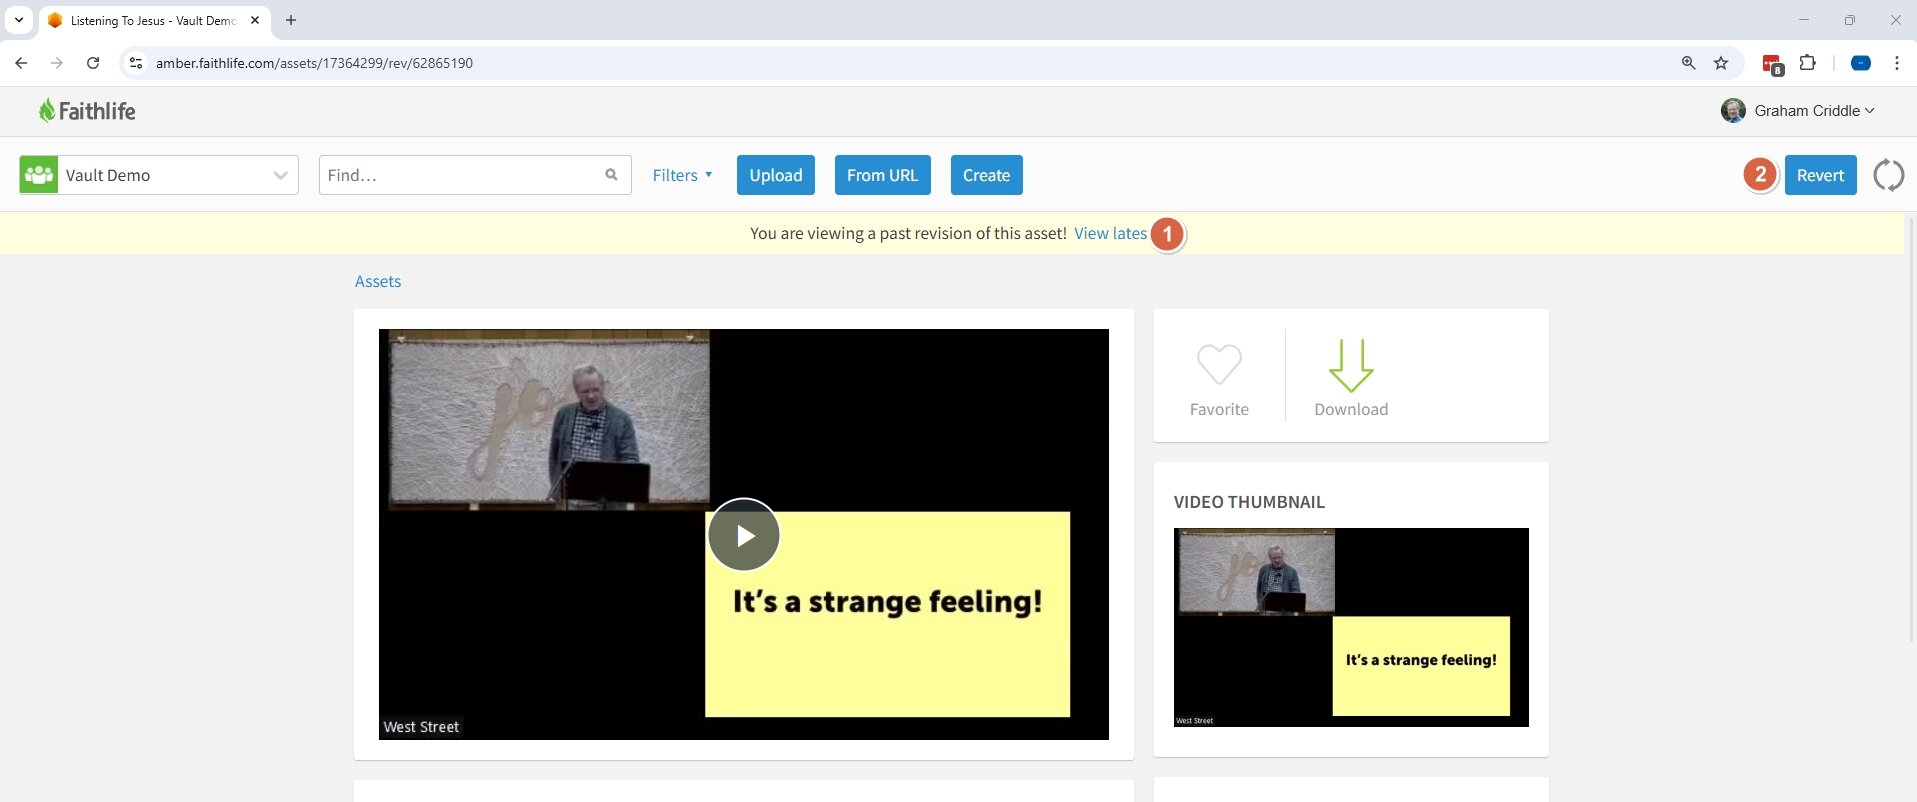Click the past revision notice text
Screen dimensions: 1917x802
point(908,233)
